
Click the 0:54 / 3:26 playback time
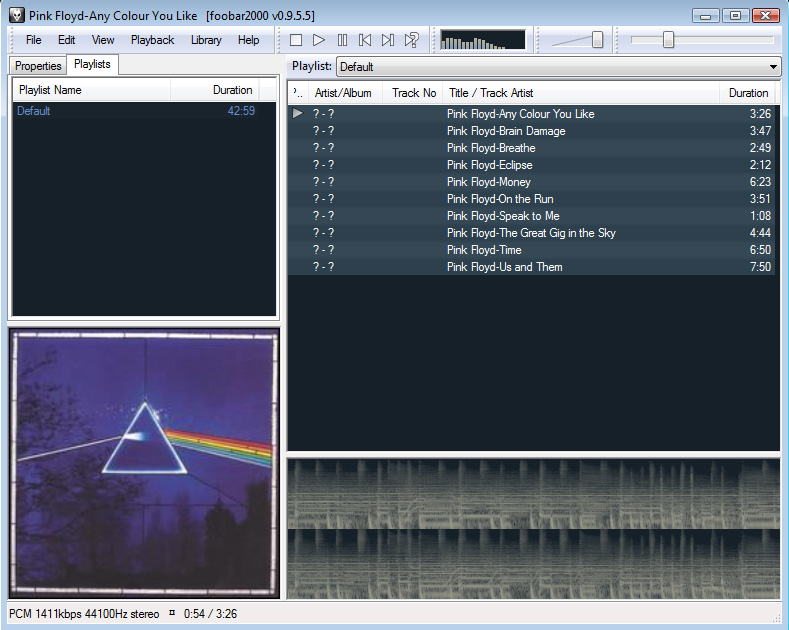pos(210,614)
